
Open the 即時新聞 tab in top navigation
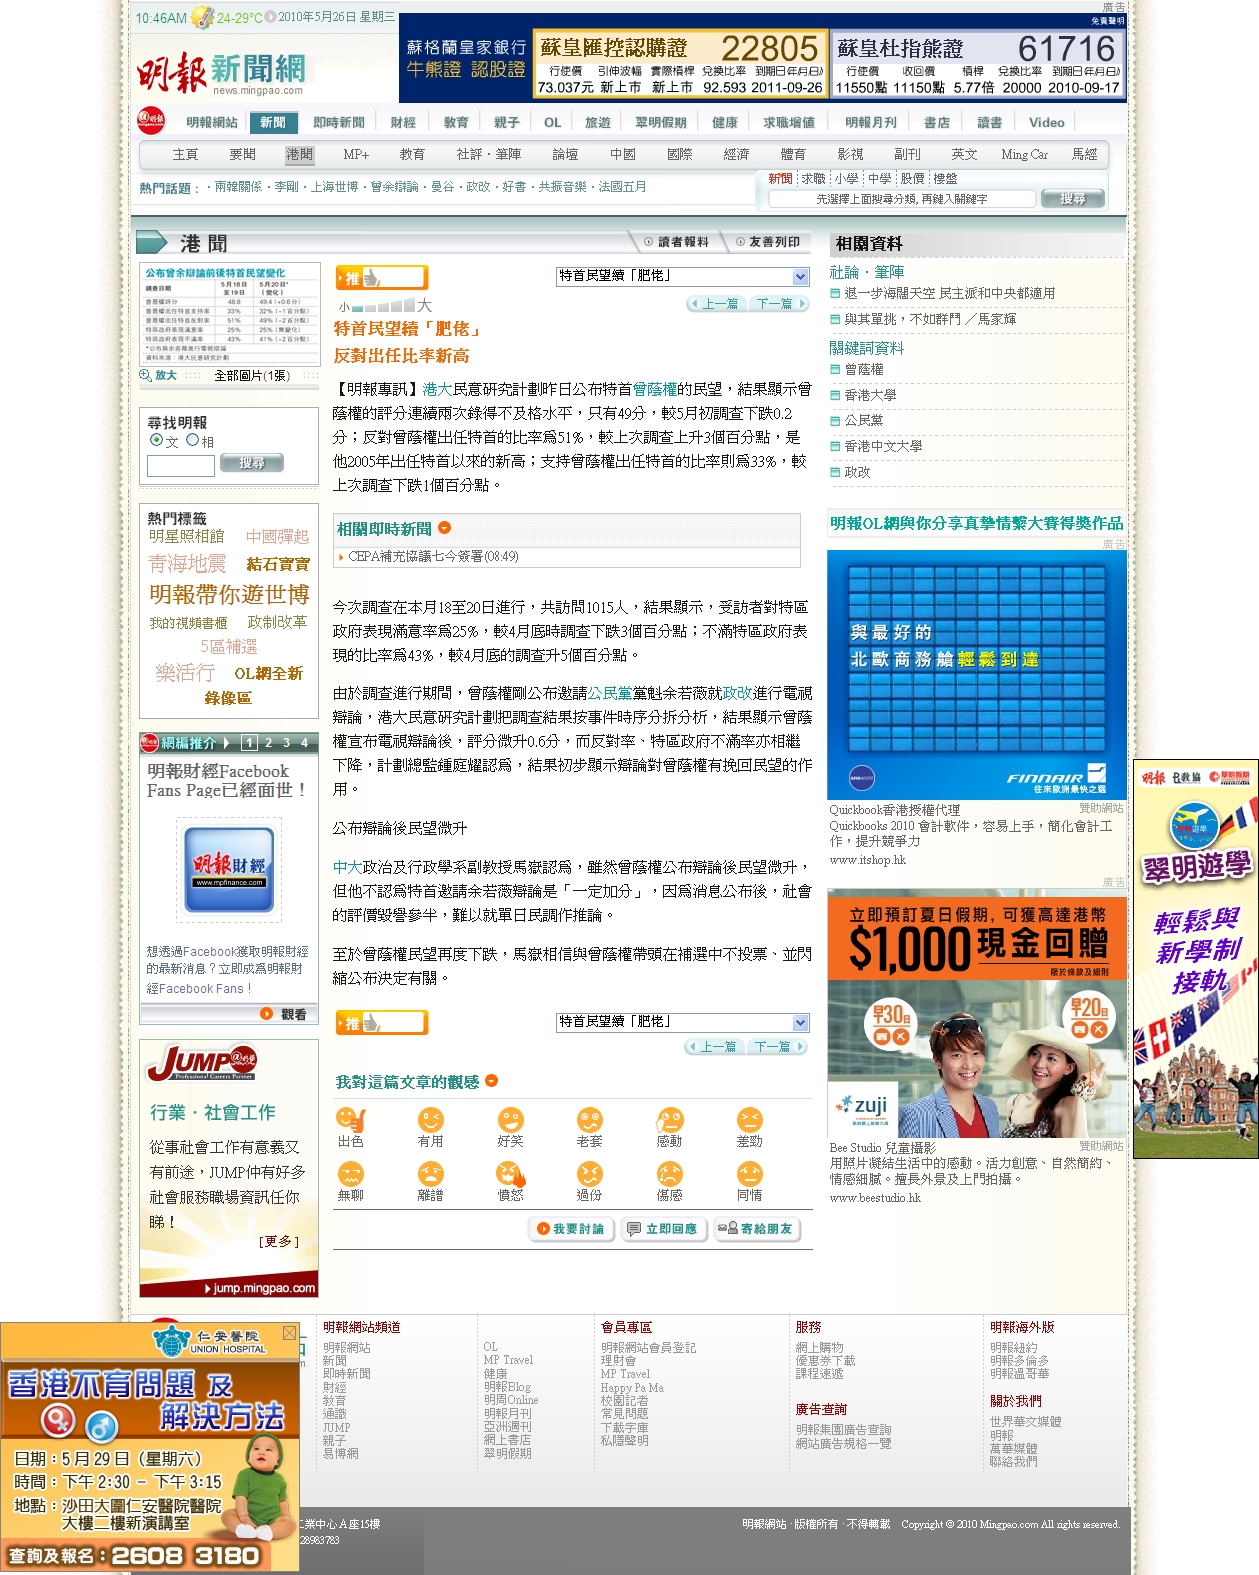click(338, 123)
